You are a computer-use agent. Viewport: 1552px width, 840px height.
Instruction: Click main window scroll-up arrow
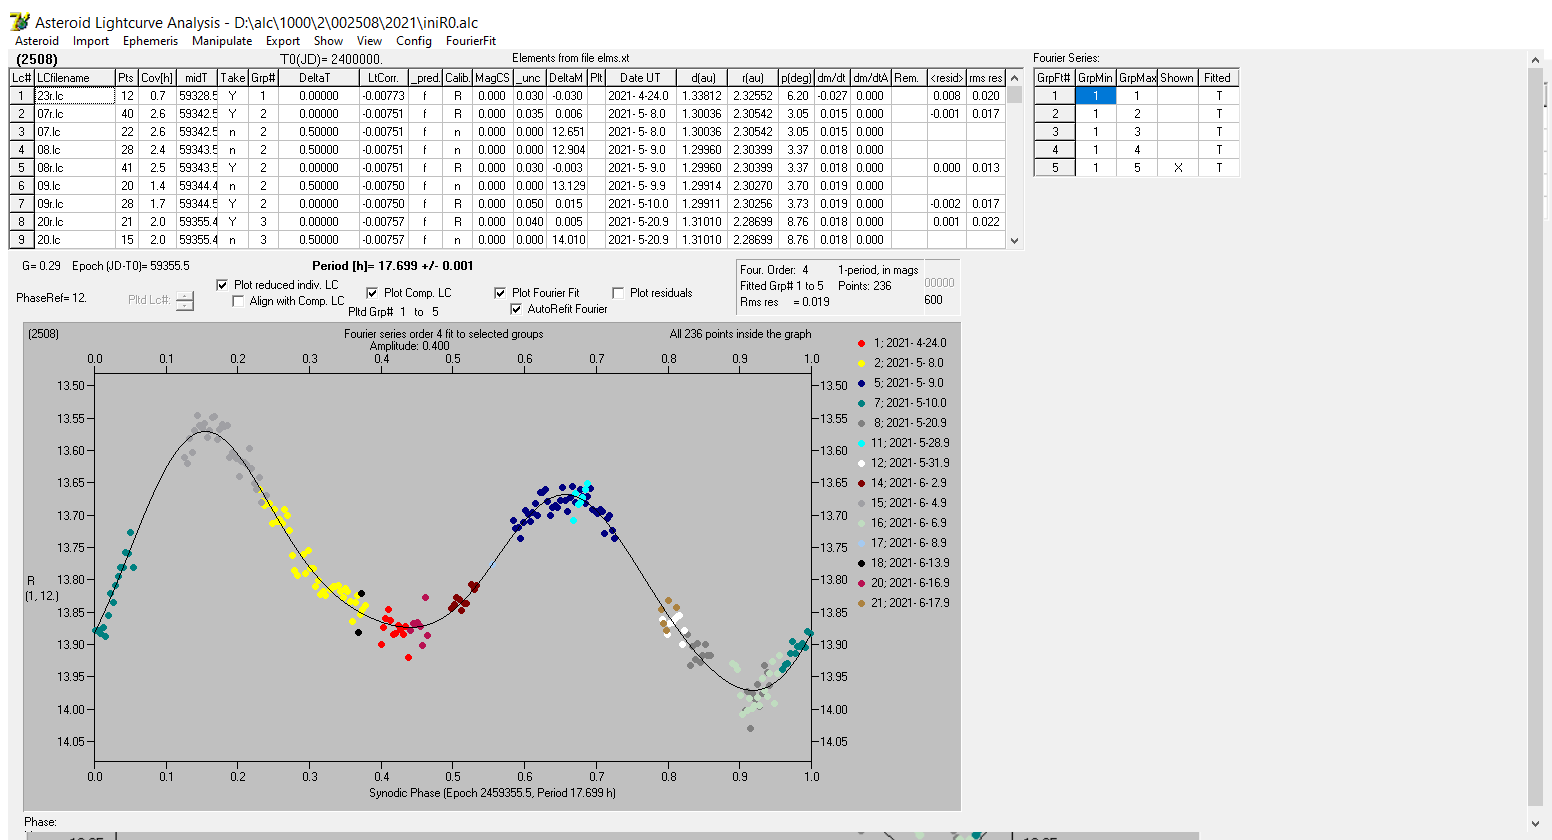pos(1536,61)
